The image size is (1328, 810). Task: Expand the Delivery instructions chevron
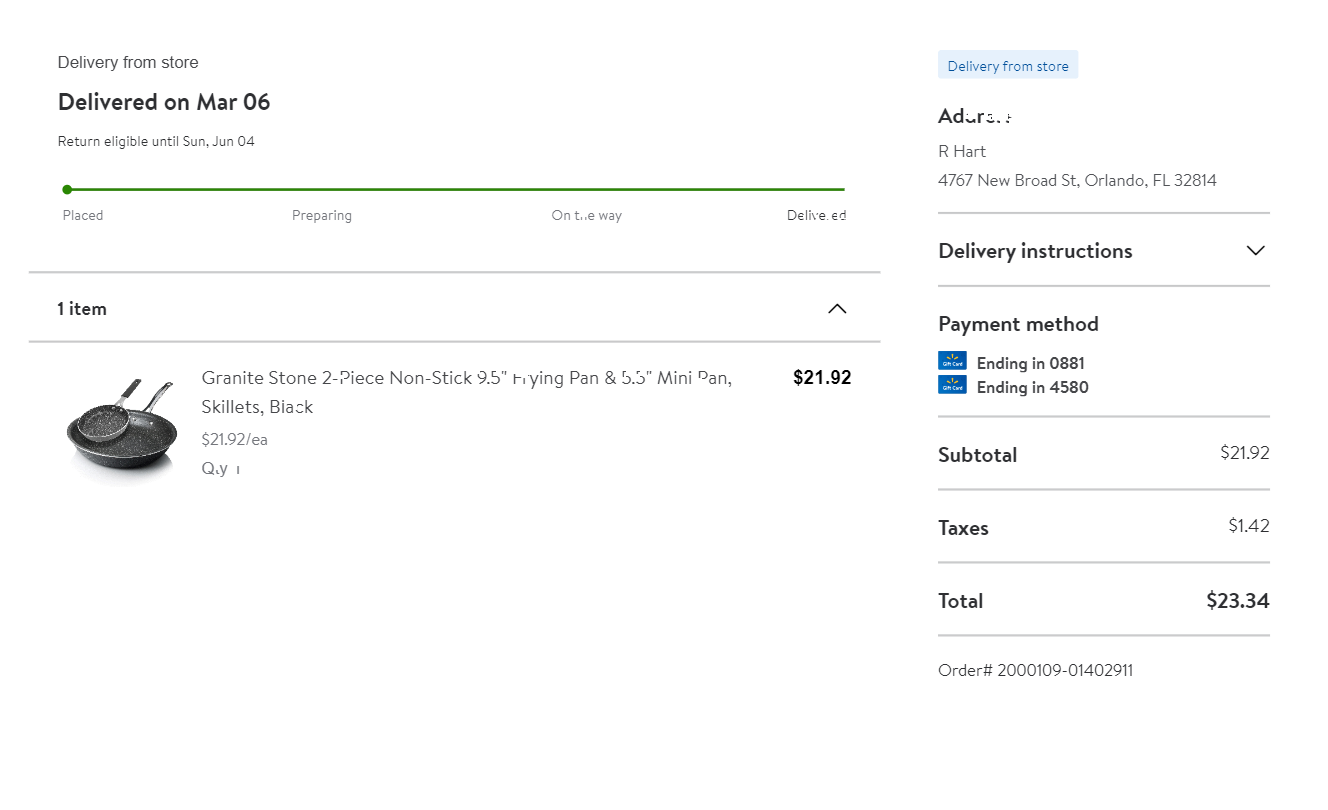[x=1256, y=251]
